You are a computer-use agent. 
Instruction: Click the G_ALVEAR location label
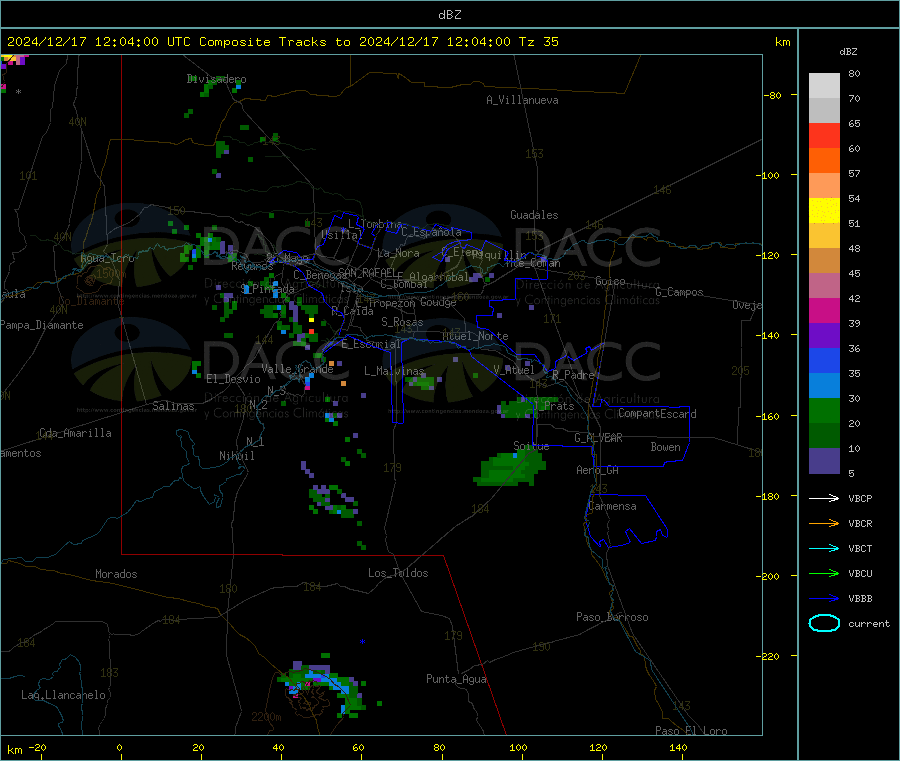click(598, 438)
